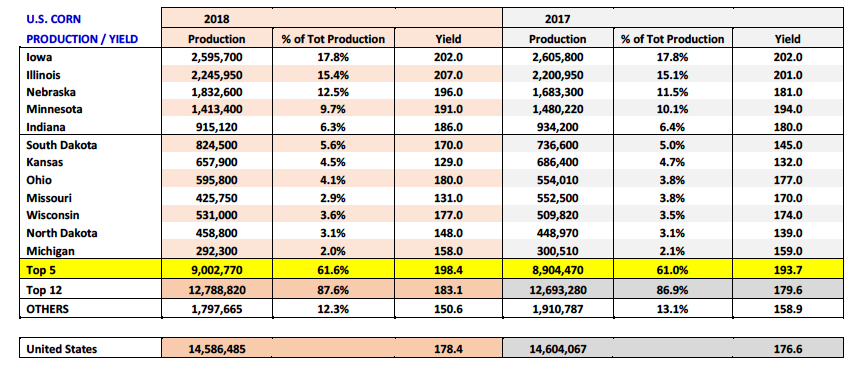Select the OTHERS row label

coord(47,308)
